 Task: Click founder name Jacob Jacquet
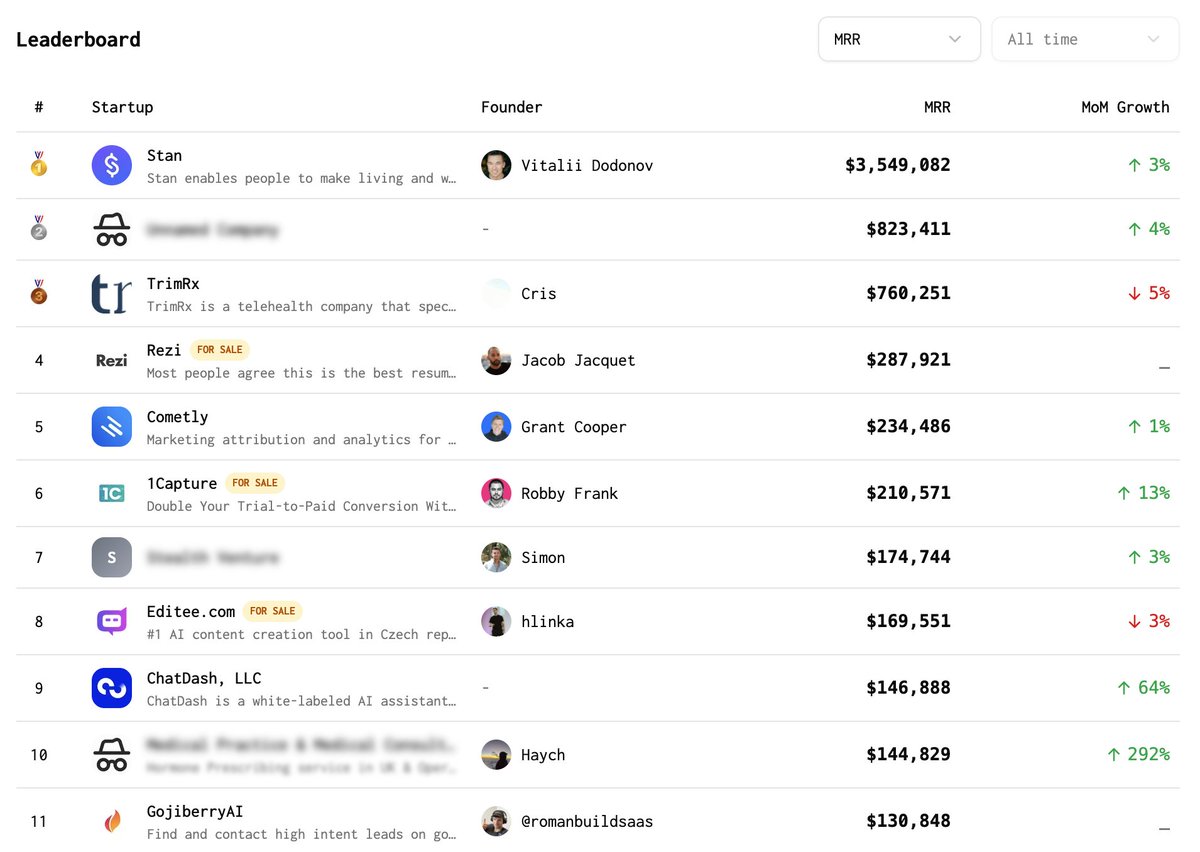578,360
